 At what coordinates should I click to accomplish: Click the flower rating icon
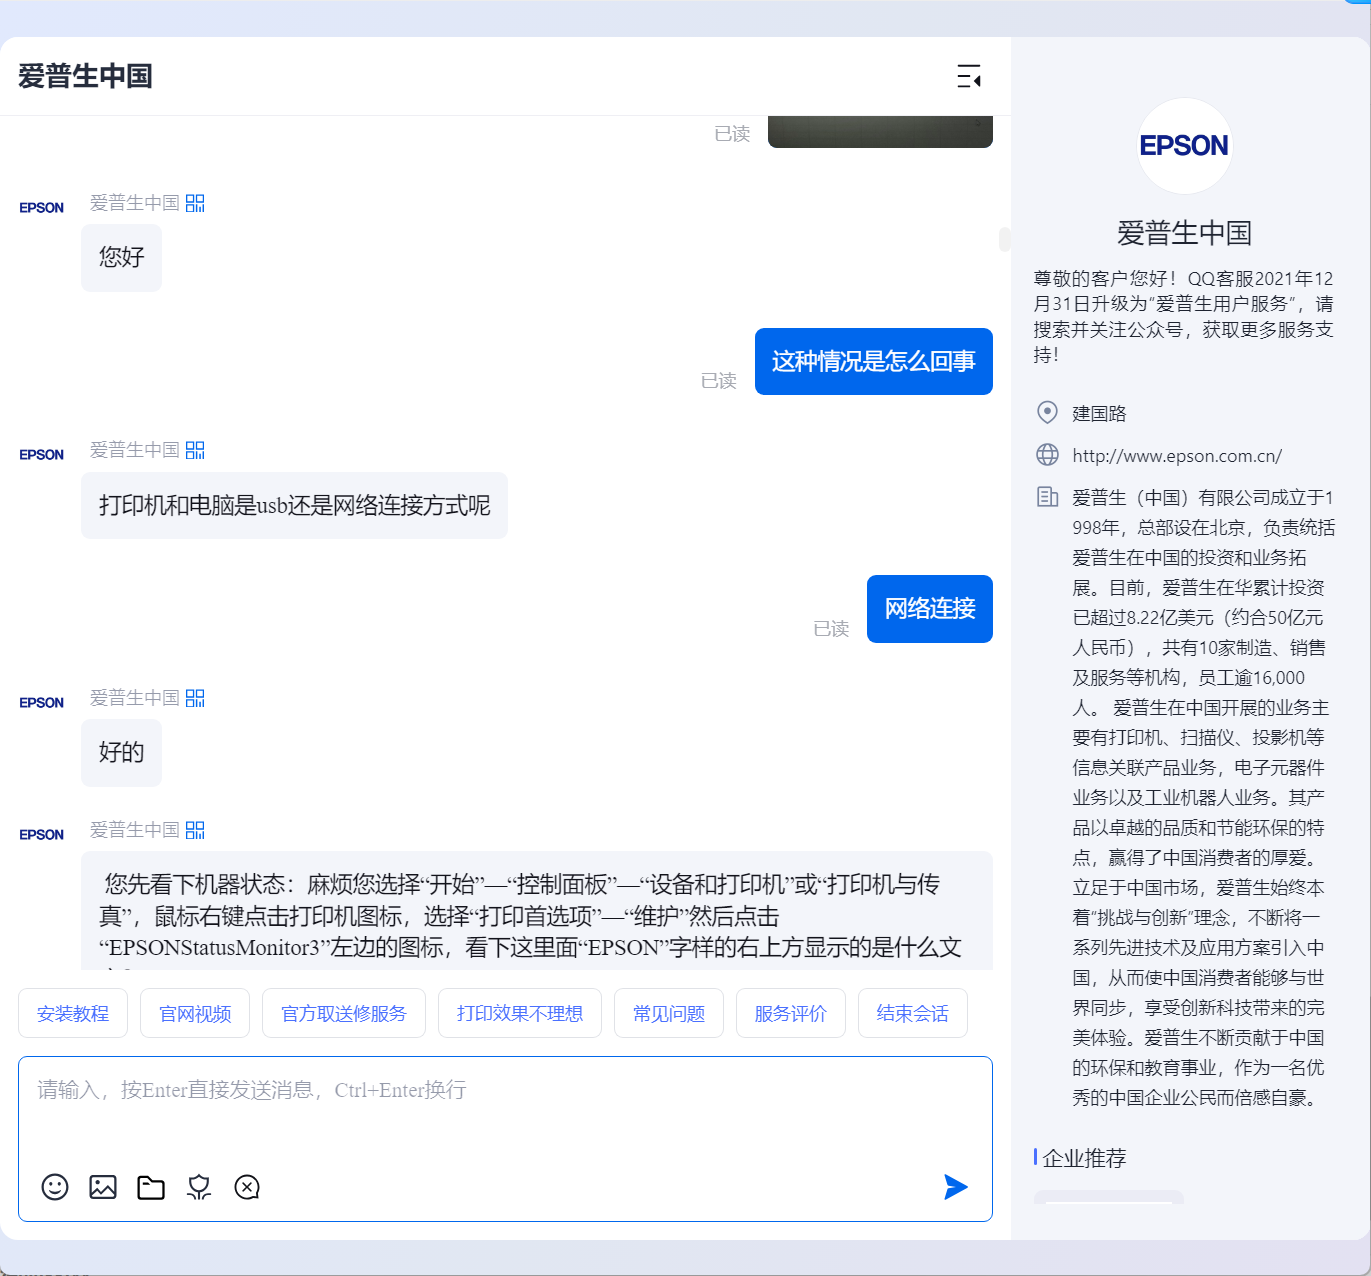199,1187
